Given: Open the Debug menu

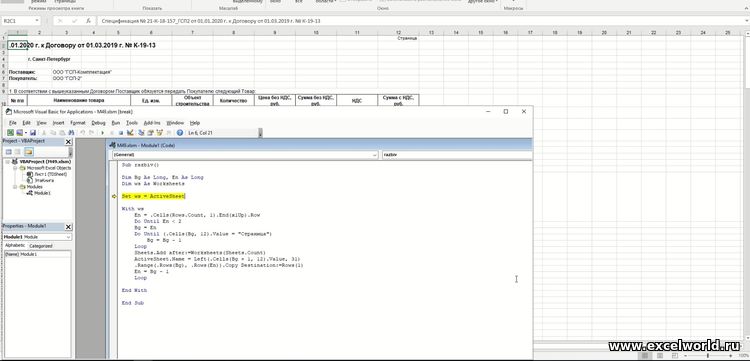Looking at the screenshot, I should pos(98,123).
